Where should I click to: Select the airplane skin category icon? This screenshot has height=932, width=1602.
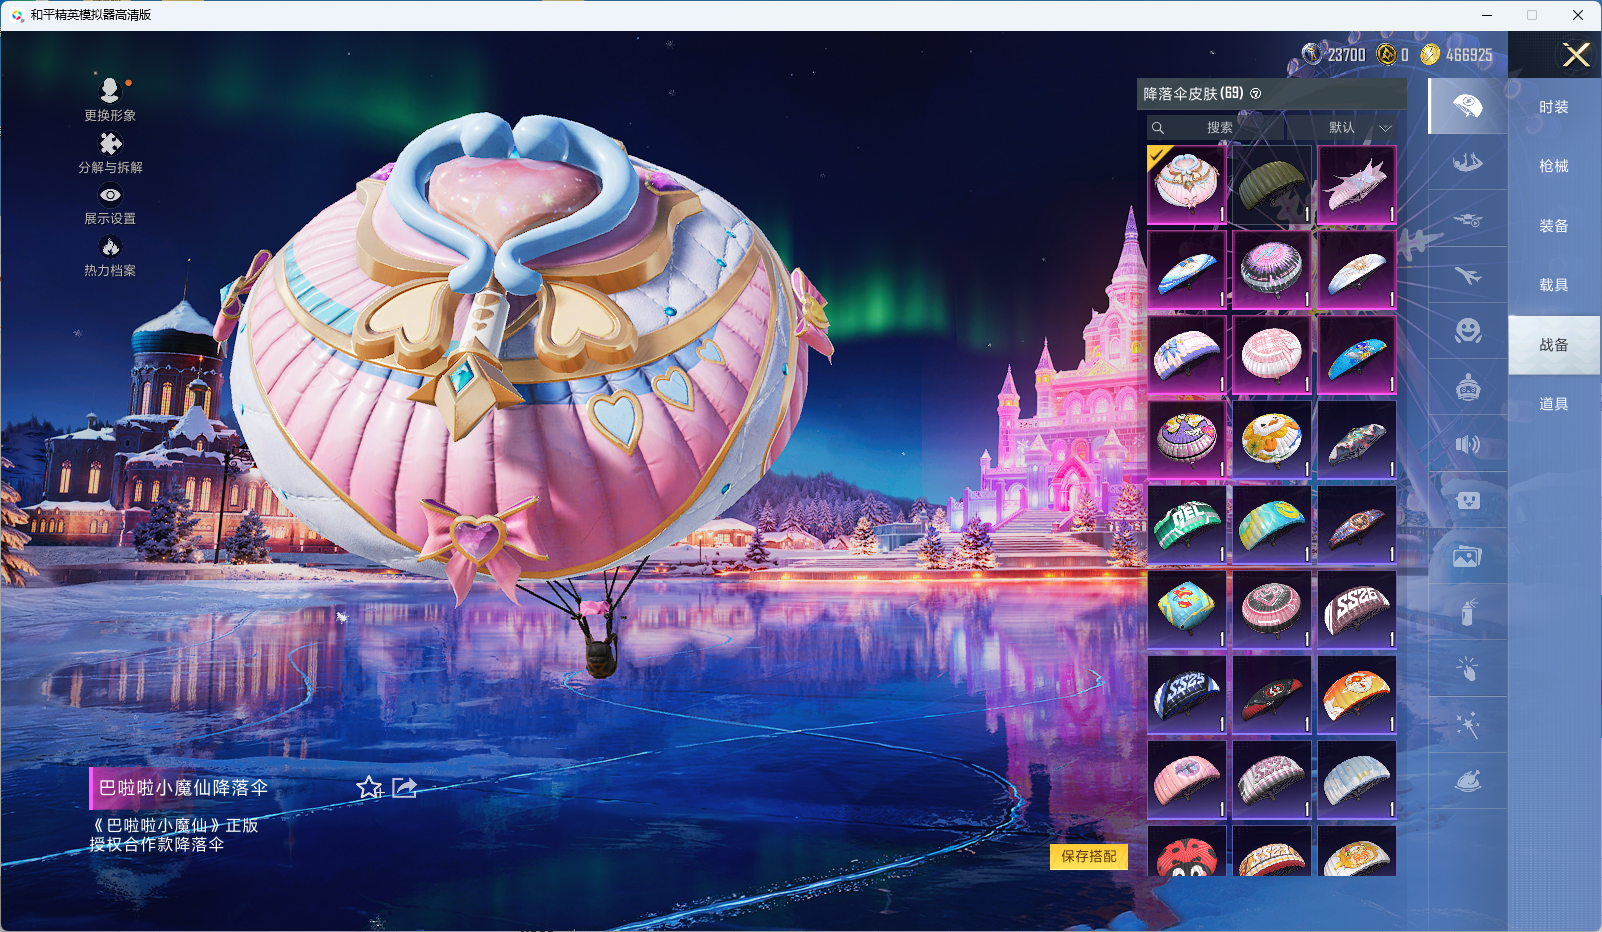(x=1467, y=275)
